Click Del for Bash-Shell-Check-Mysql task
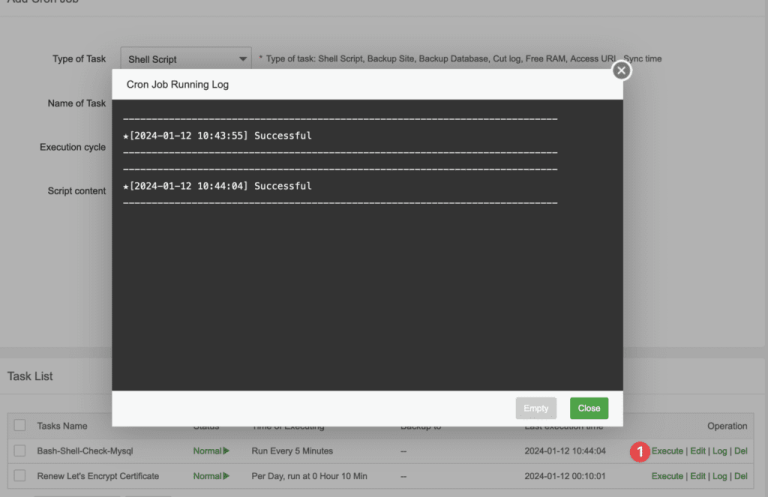This screenshot has width=768, height=497. click(x=741, y=451)
